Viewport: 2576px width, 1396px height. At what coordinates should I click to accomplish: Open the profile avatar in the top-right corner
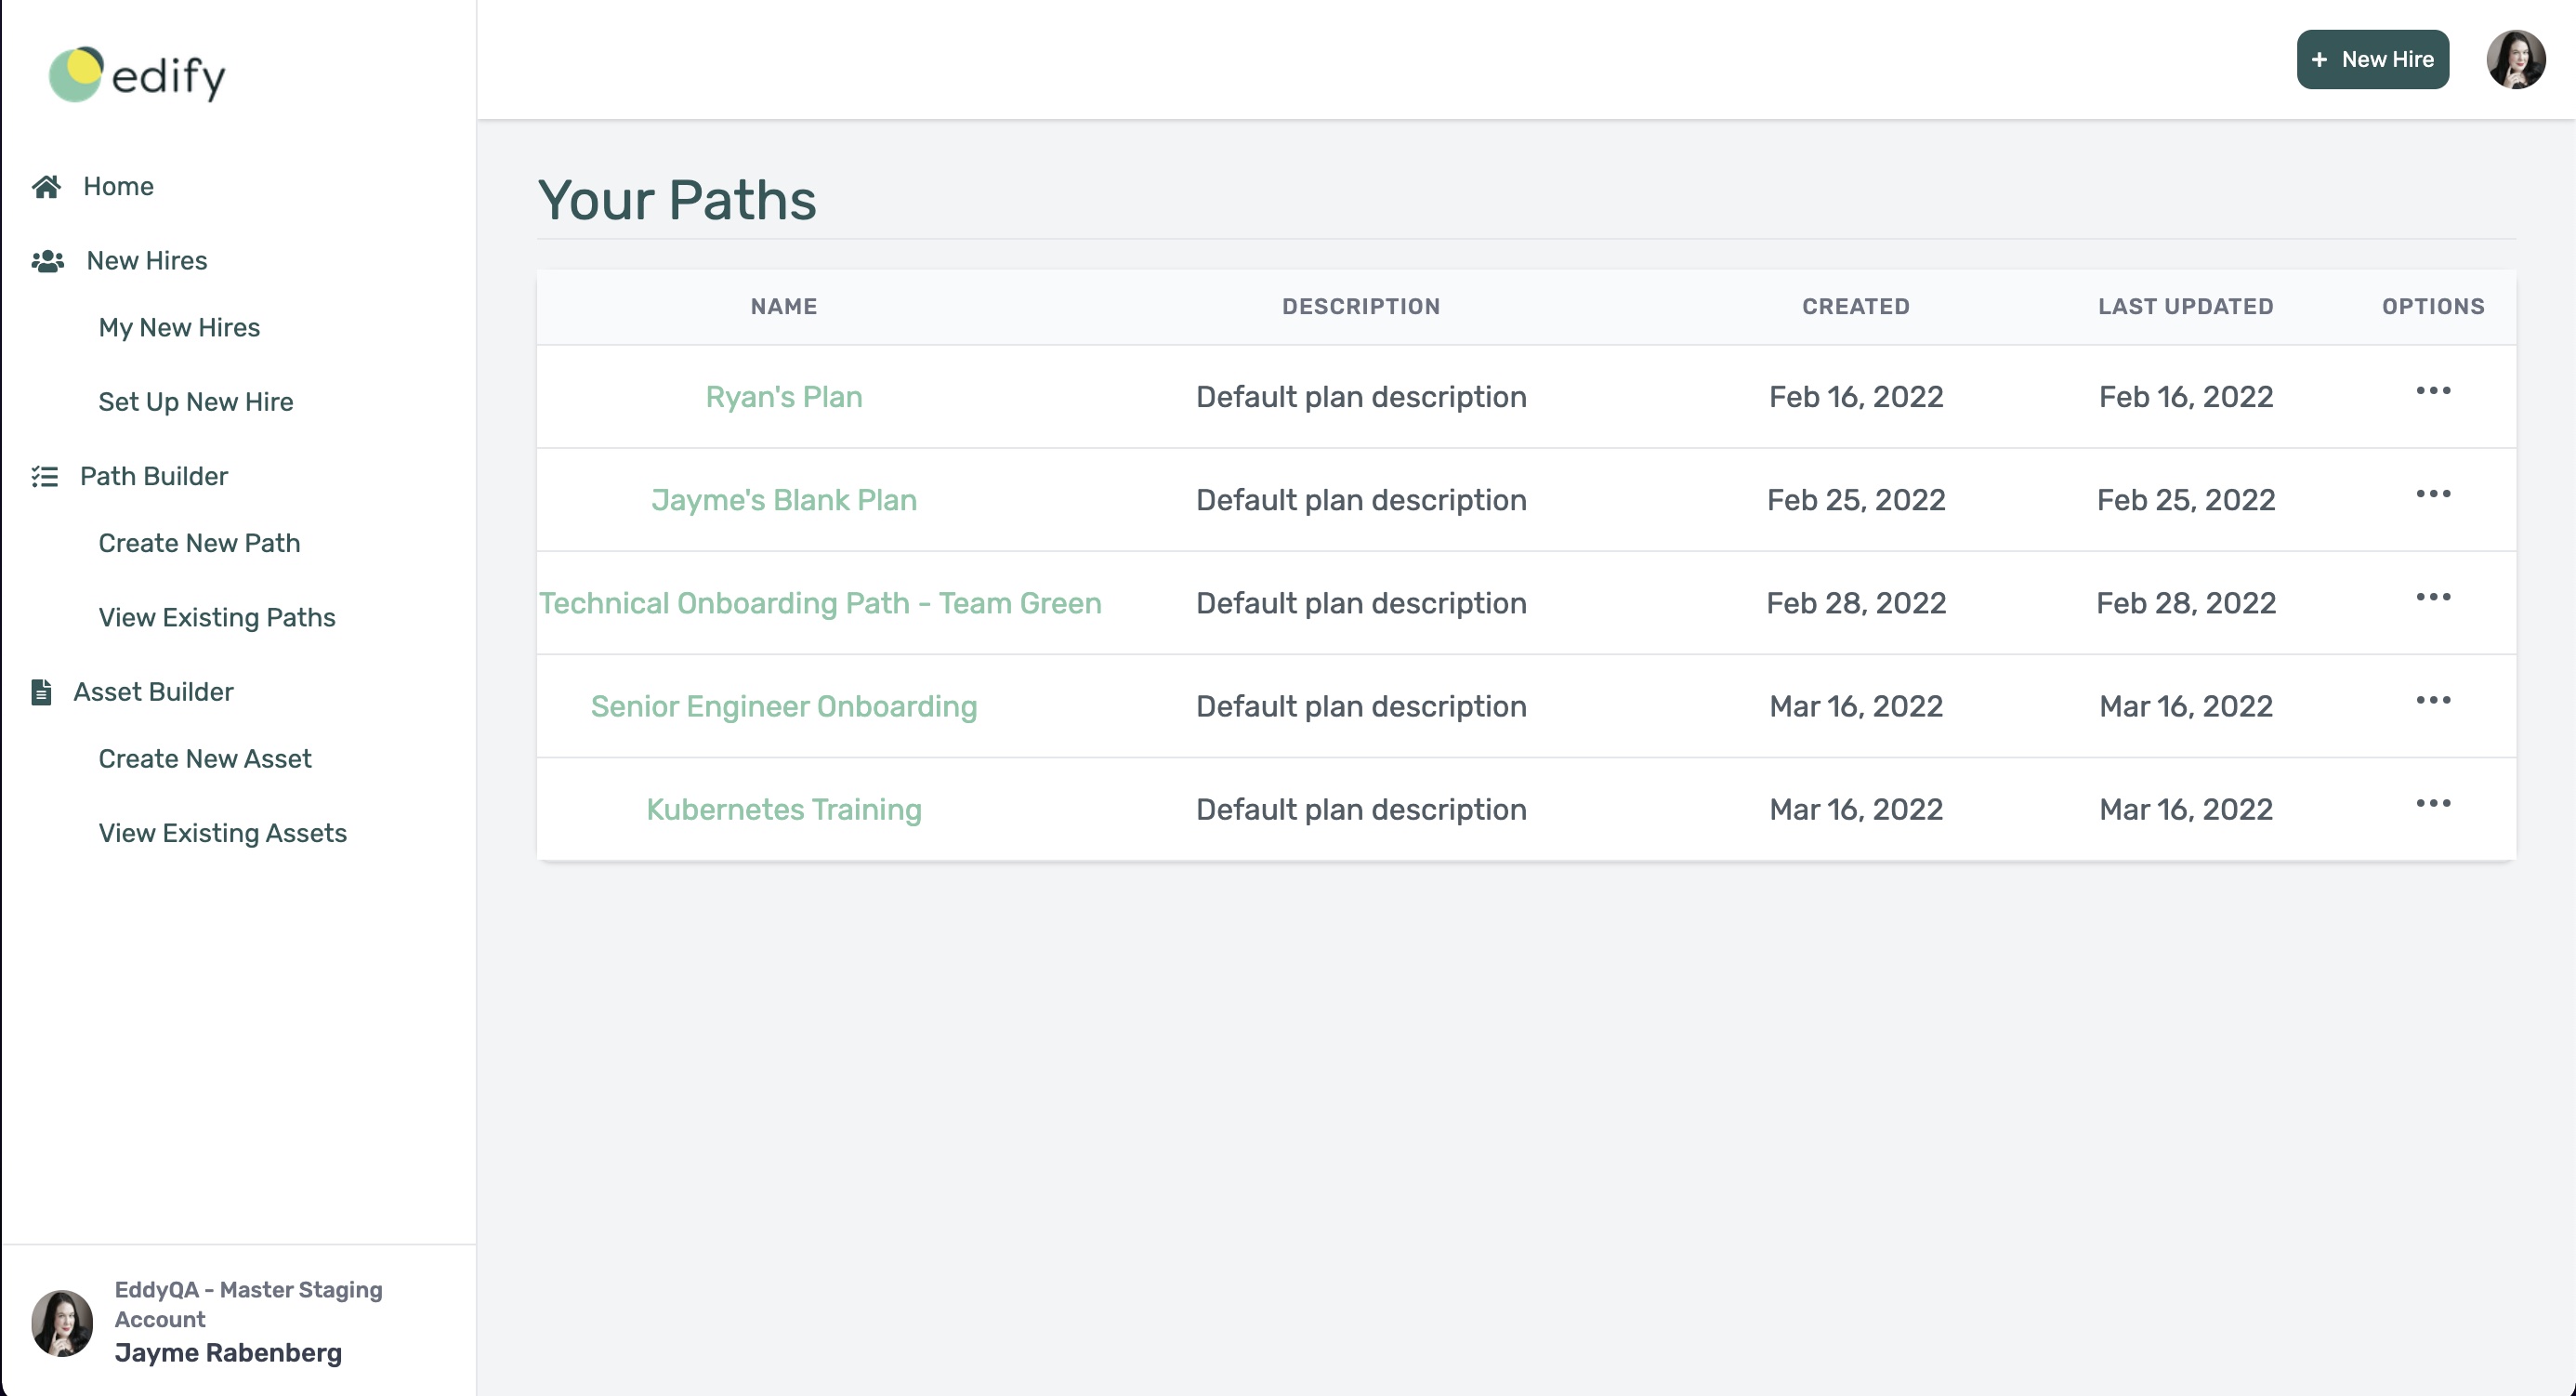pos(2516,60)
